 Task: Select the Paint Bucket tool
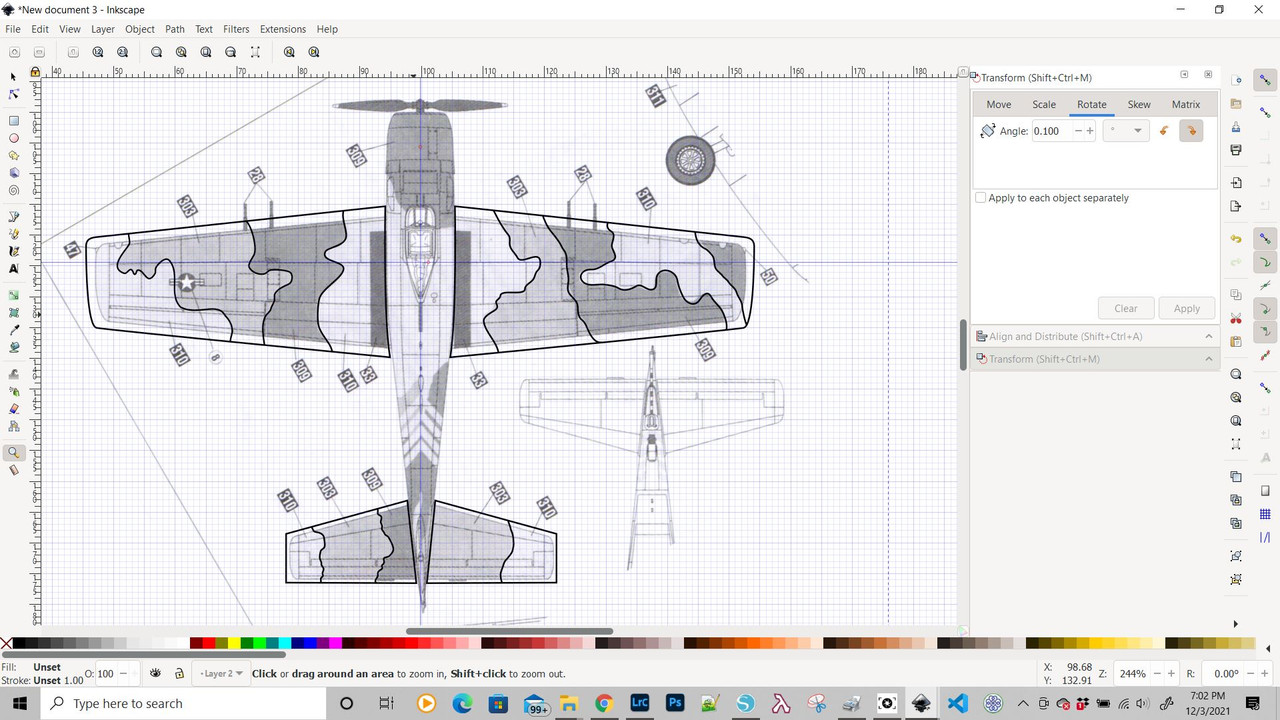click(x=14, y=347)
